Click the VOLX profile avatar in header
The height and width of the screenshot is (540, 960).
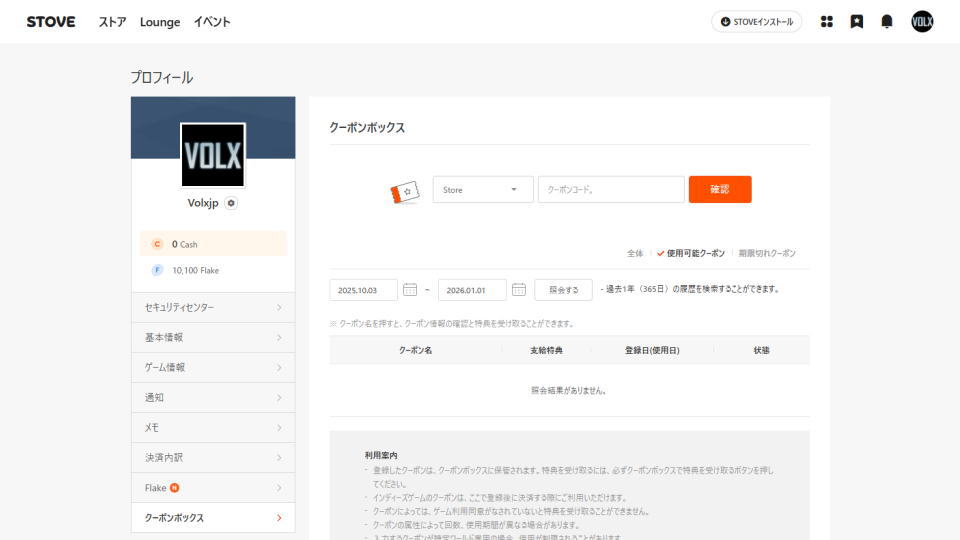(922, 22)
